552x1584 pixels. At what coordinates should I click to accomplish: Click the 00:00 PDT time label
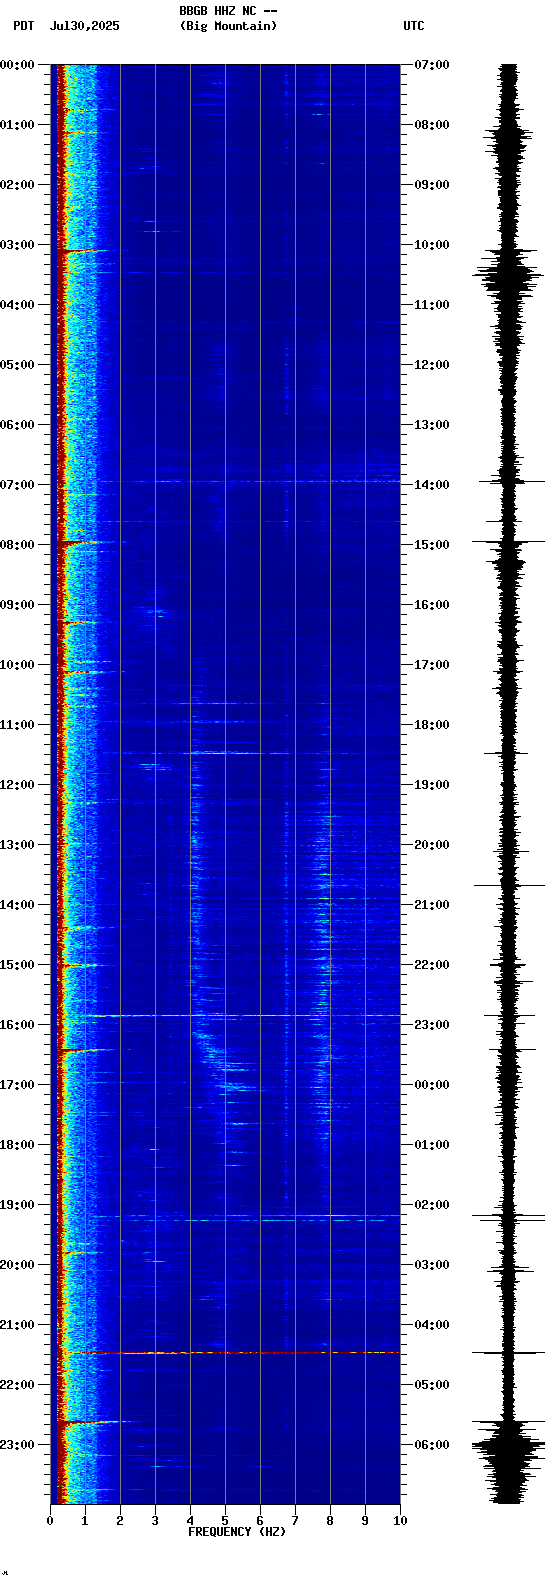(18, 65)
